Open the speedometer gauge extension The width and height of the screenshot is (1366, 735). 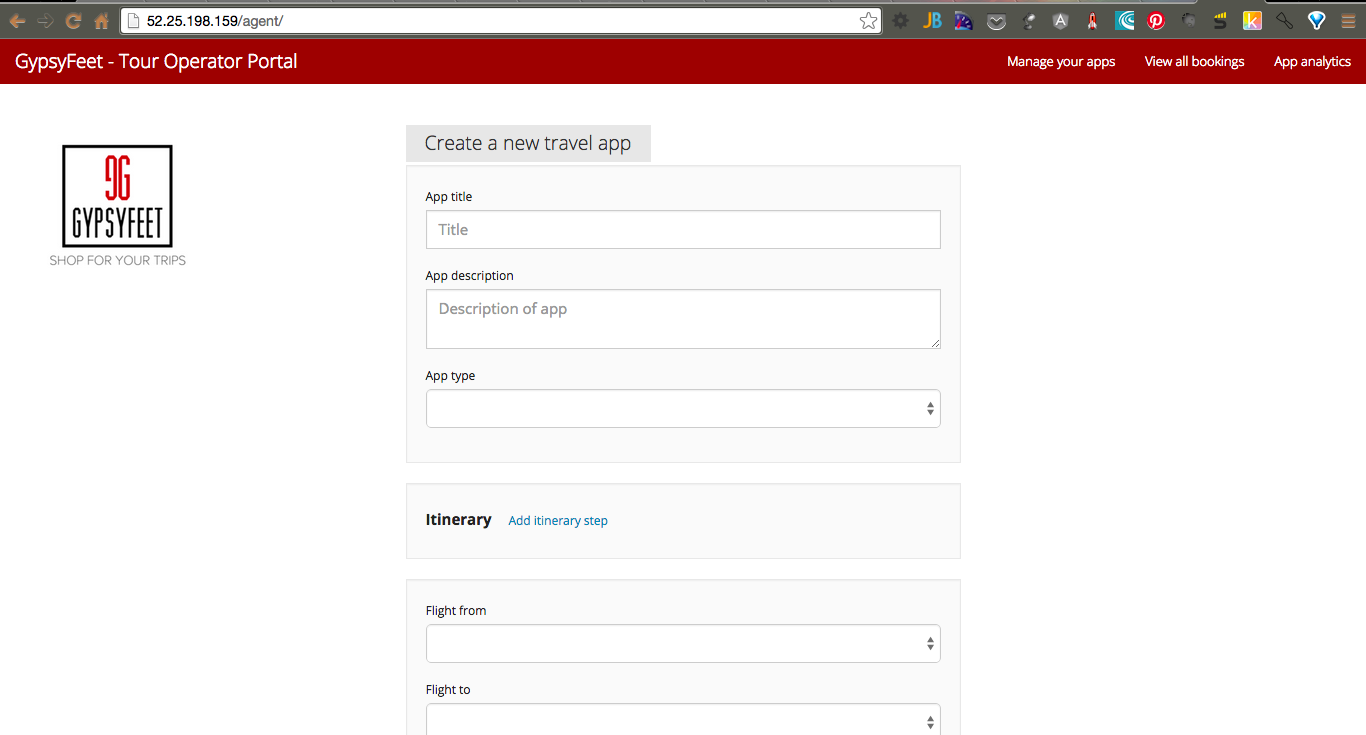tap(964, 20)
